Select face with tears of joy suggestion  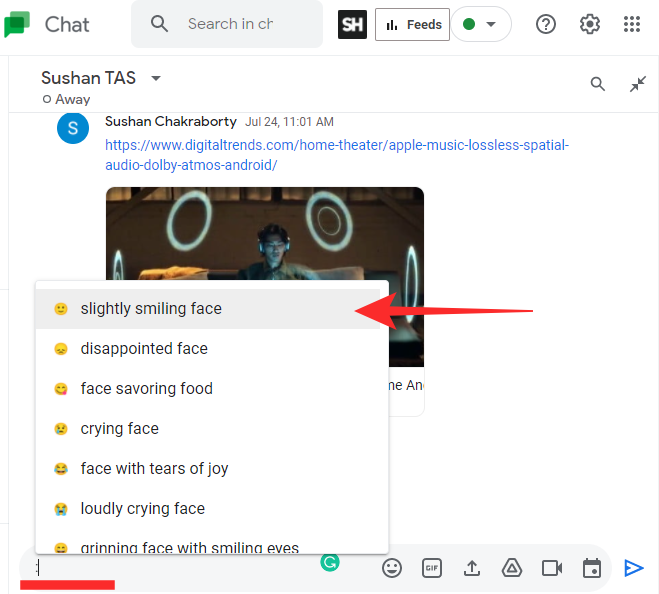pos(208,469)
